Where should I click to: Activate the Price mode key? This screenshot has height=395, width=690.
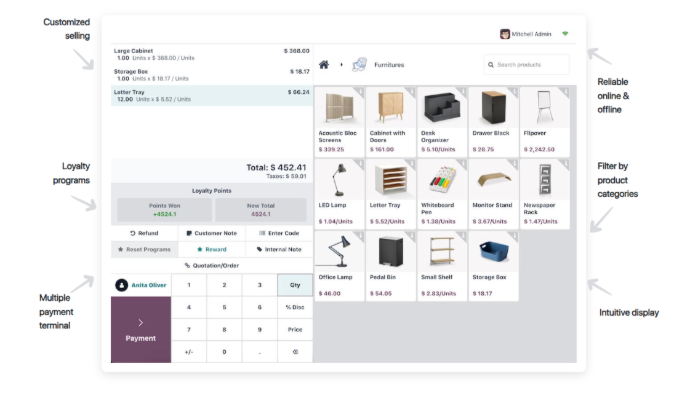point(295,329)
